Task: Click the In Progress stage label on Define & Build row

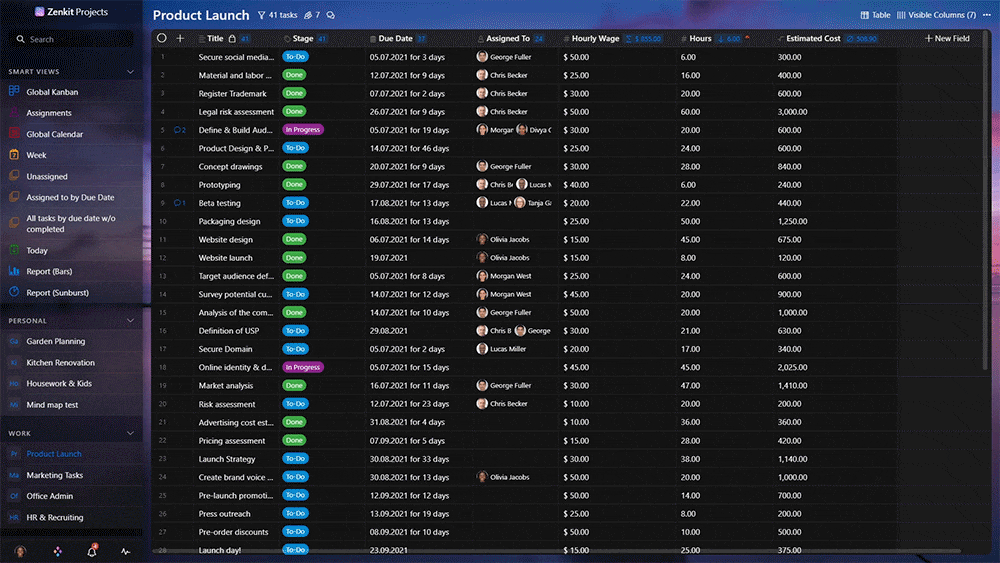Action: [x=303, y=130]
